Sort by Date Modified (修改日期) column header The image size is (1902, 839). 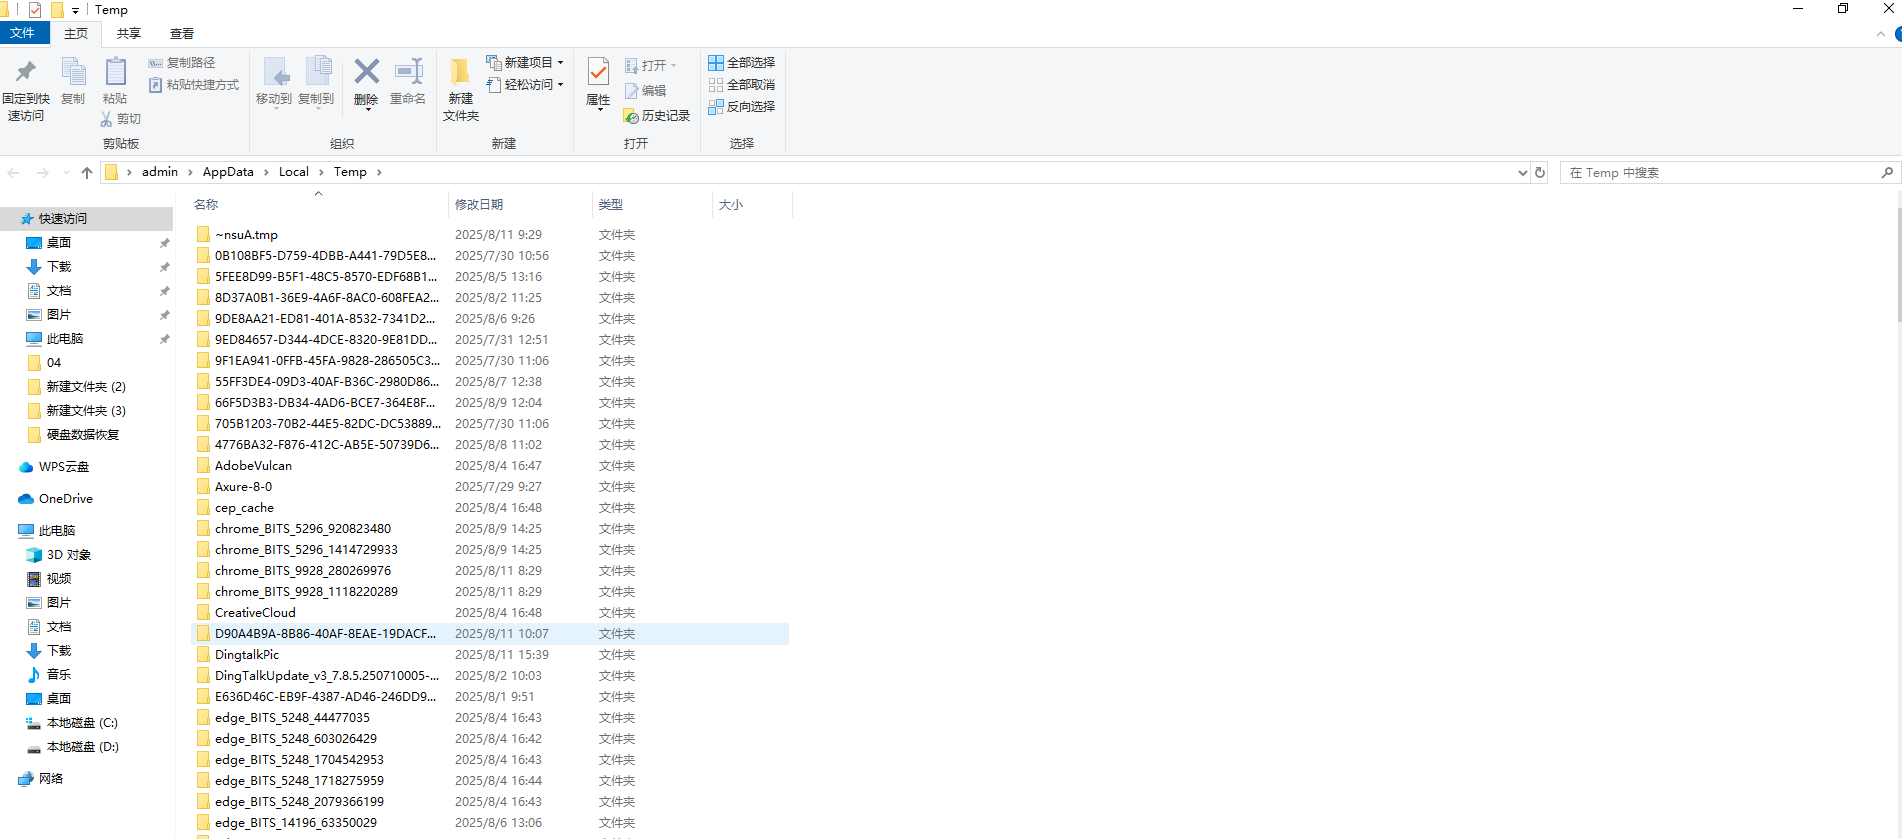pyautogui.click(x=479, y=205)
